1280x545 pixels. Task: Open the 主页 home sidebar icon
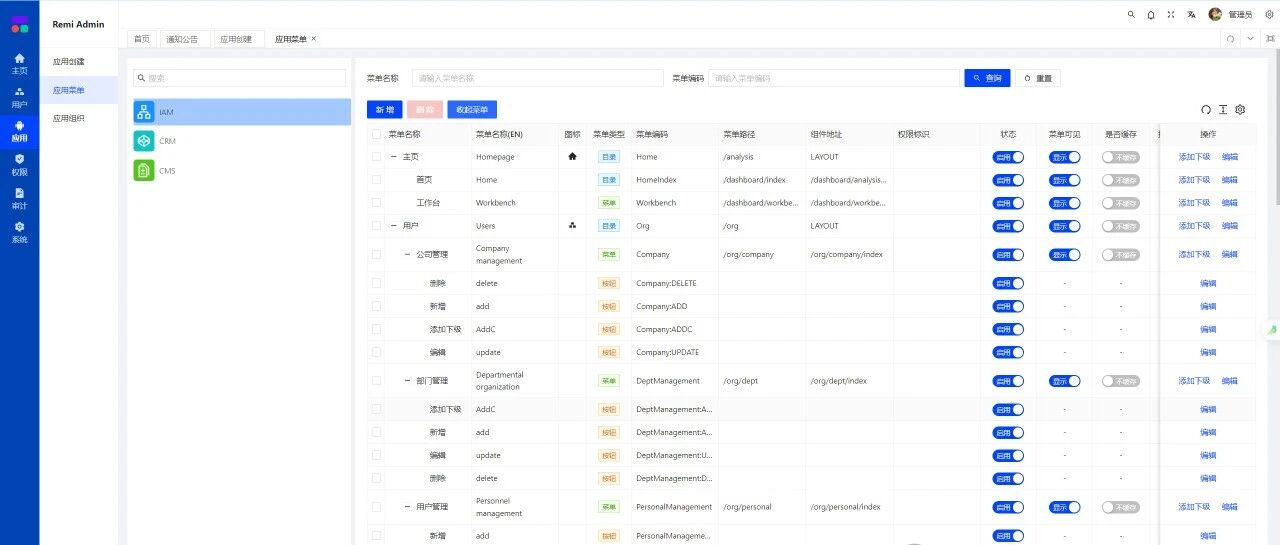[19, 64]
